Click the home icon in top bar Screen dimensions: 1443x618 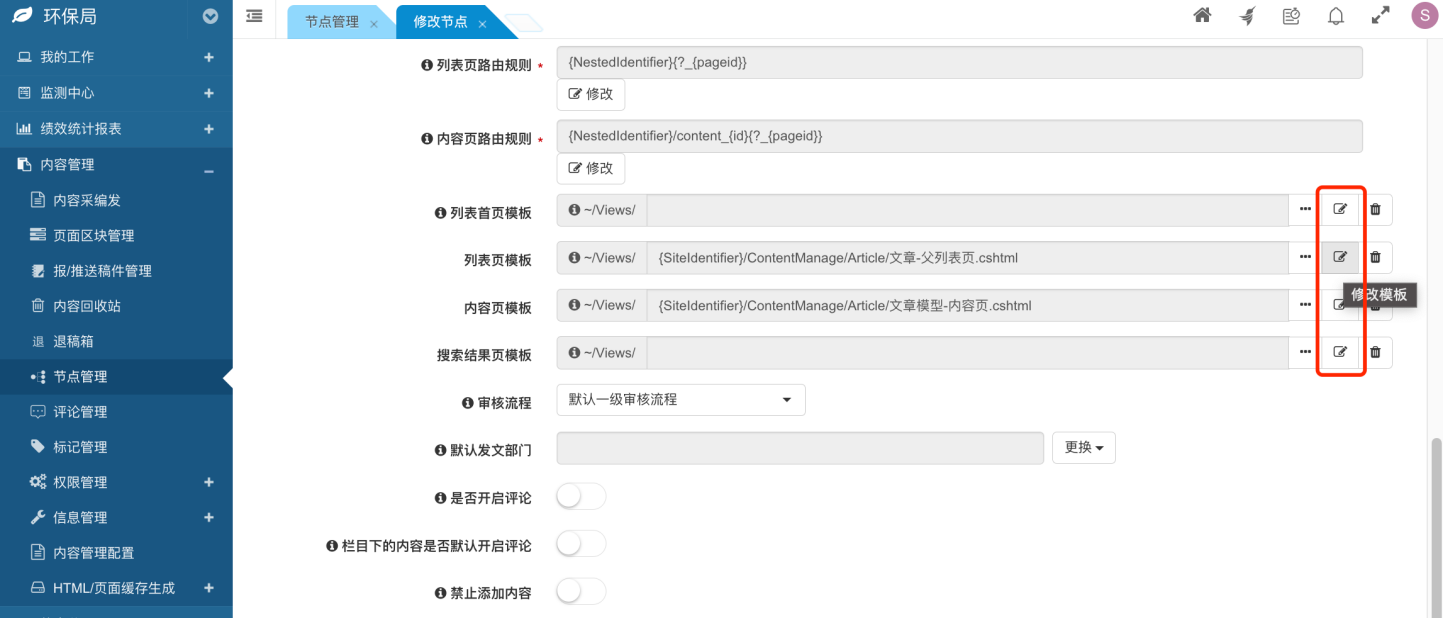click(x=1203, y=16)
